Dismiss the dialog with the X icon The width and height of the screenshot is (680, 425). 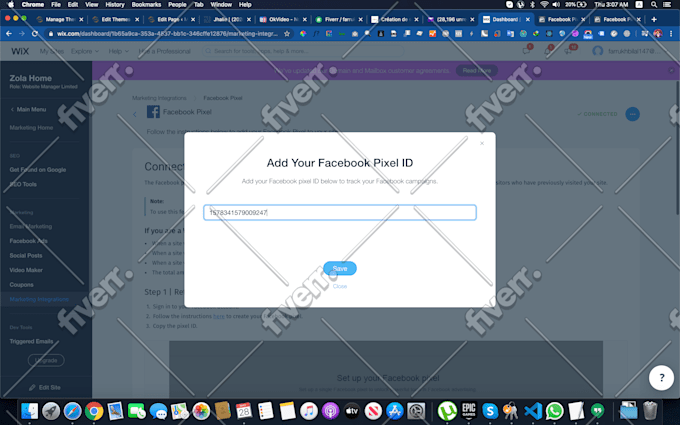point(482,143)
